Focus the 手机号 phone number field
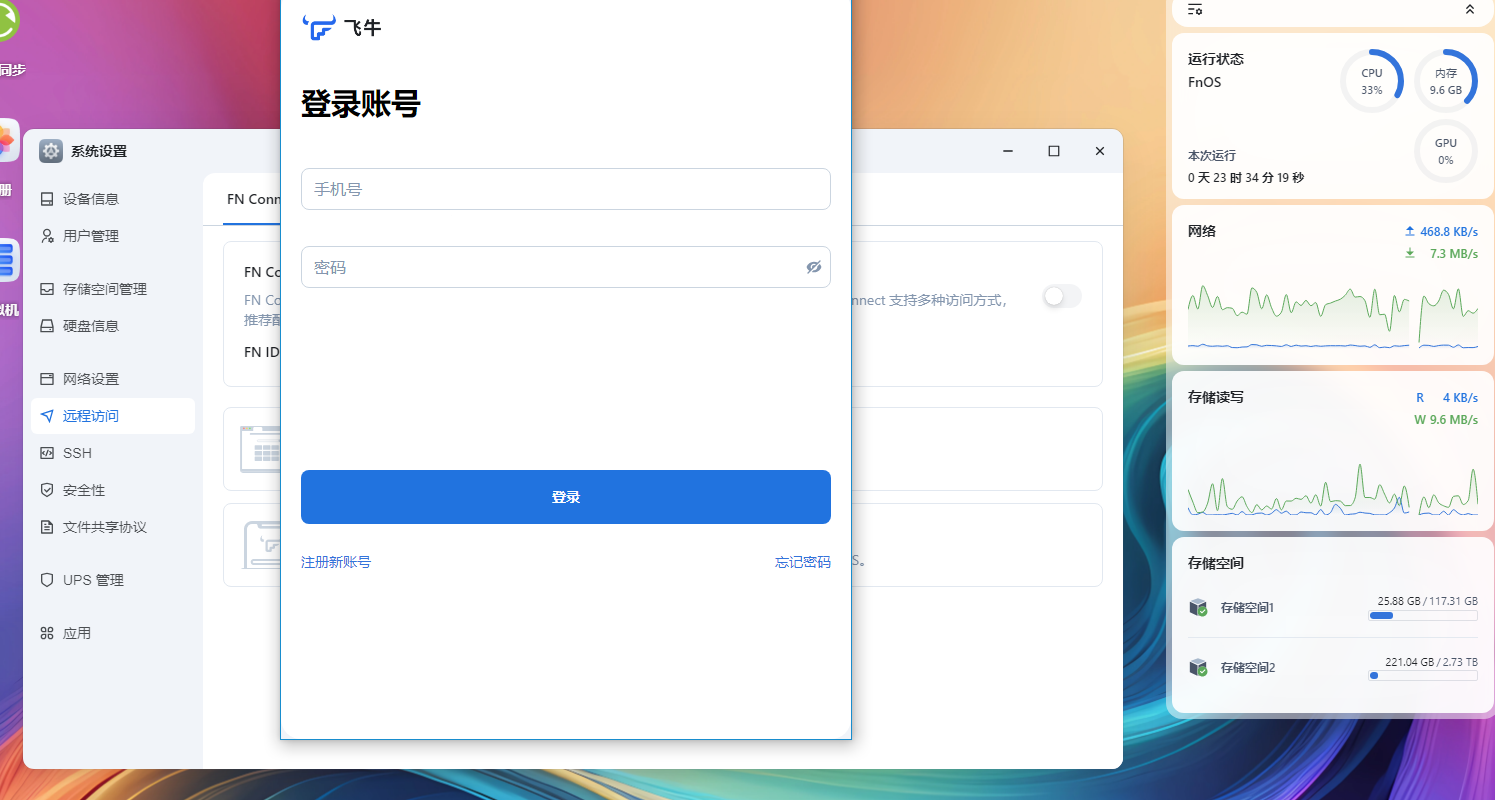The image size is (1495, 800). tap(566, 189)
